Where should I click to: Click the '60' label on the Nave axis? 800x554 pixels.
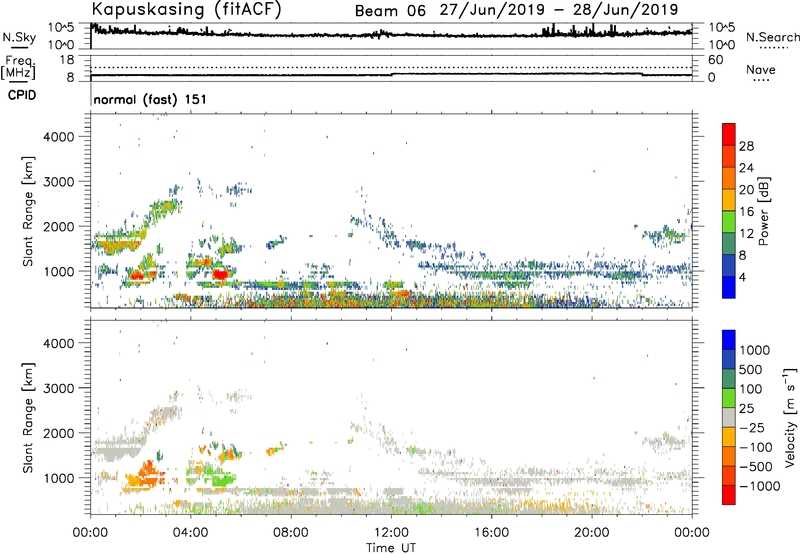(715, 60)
